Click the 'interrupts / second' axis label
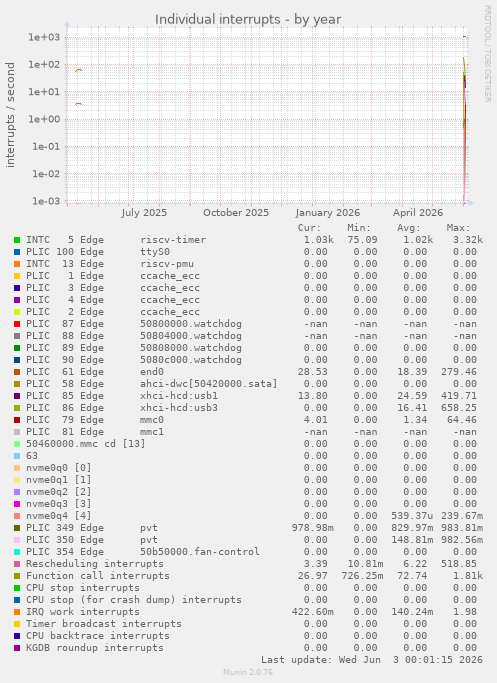Image resolution: width=497 pixels, height=683 pixels. click(10, 115)
